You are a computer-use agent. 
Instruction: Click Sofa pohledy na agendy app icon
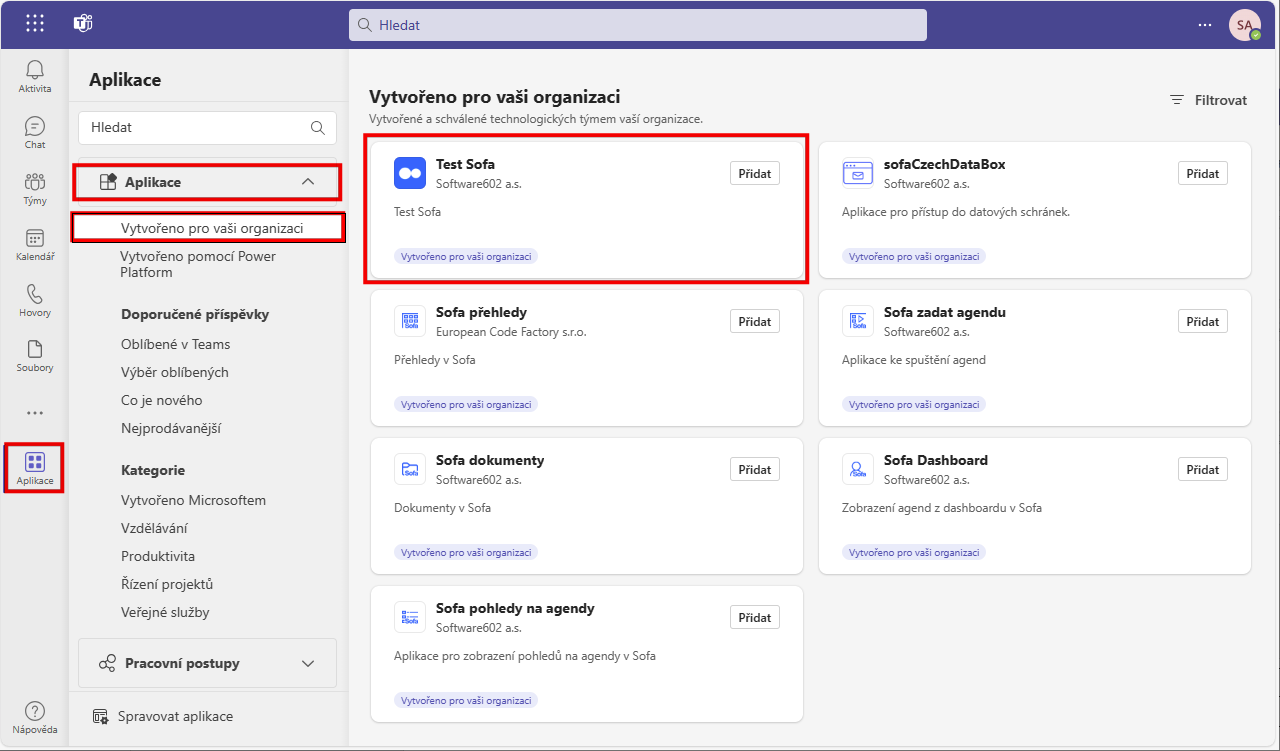click(410, 617)
